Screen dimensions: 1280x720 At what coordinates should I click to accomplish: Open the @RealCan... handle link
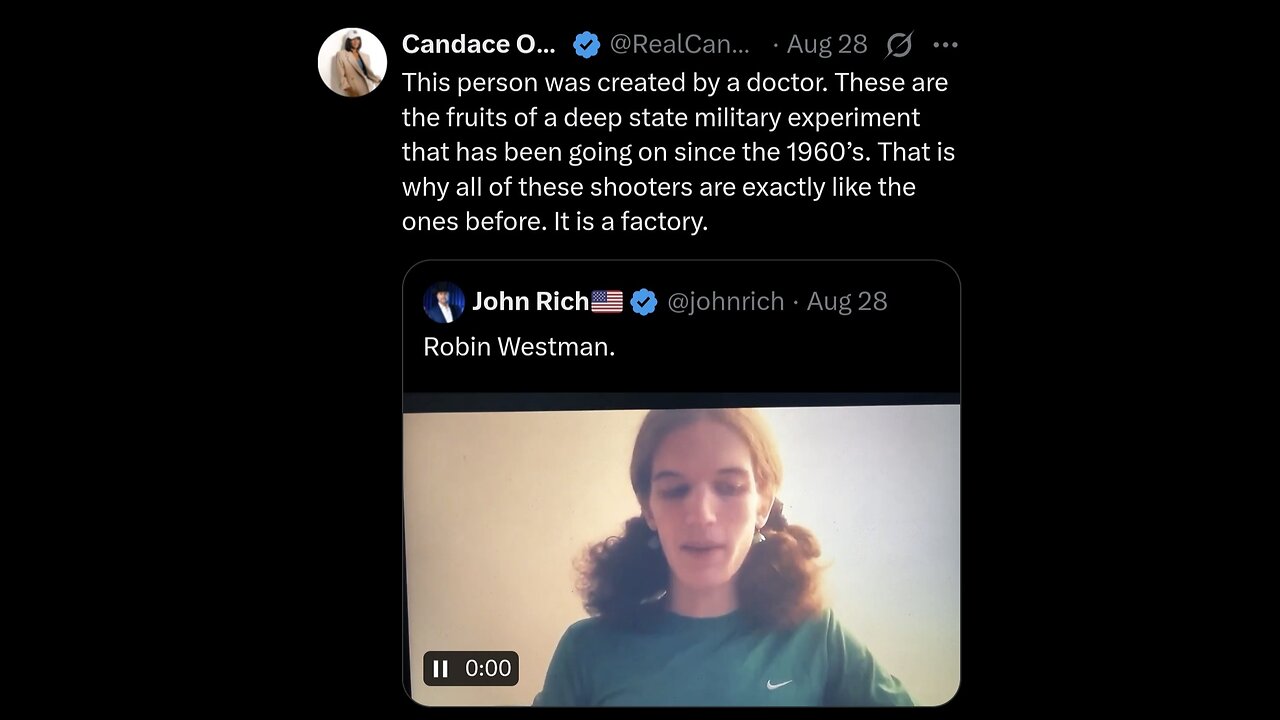679,45
